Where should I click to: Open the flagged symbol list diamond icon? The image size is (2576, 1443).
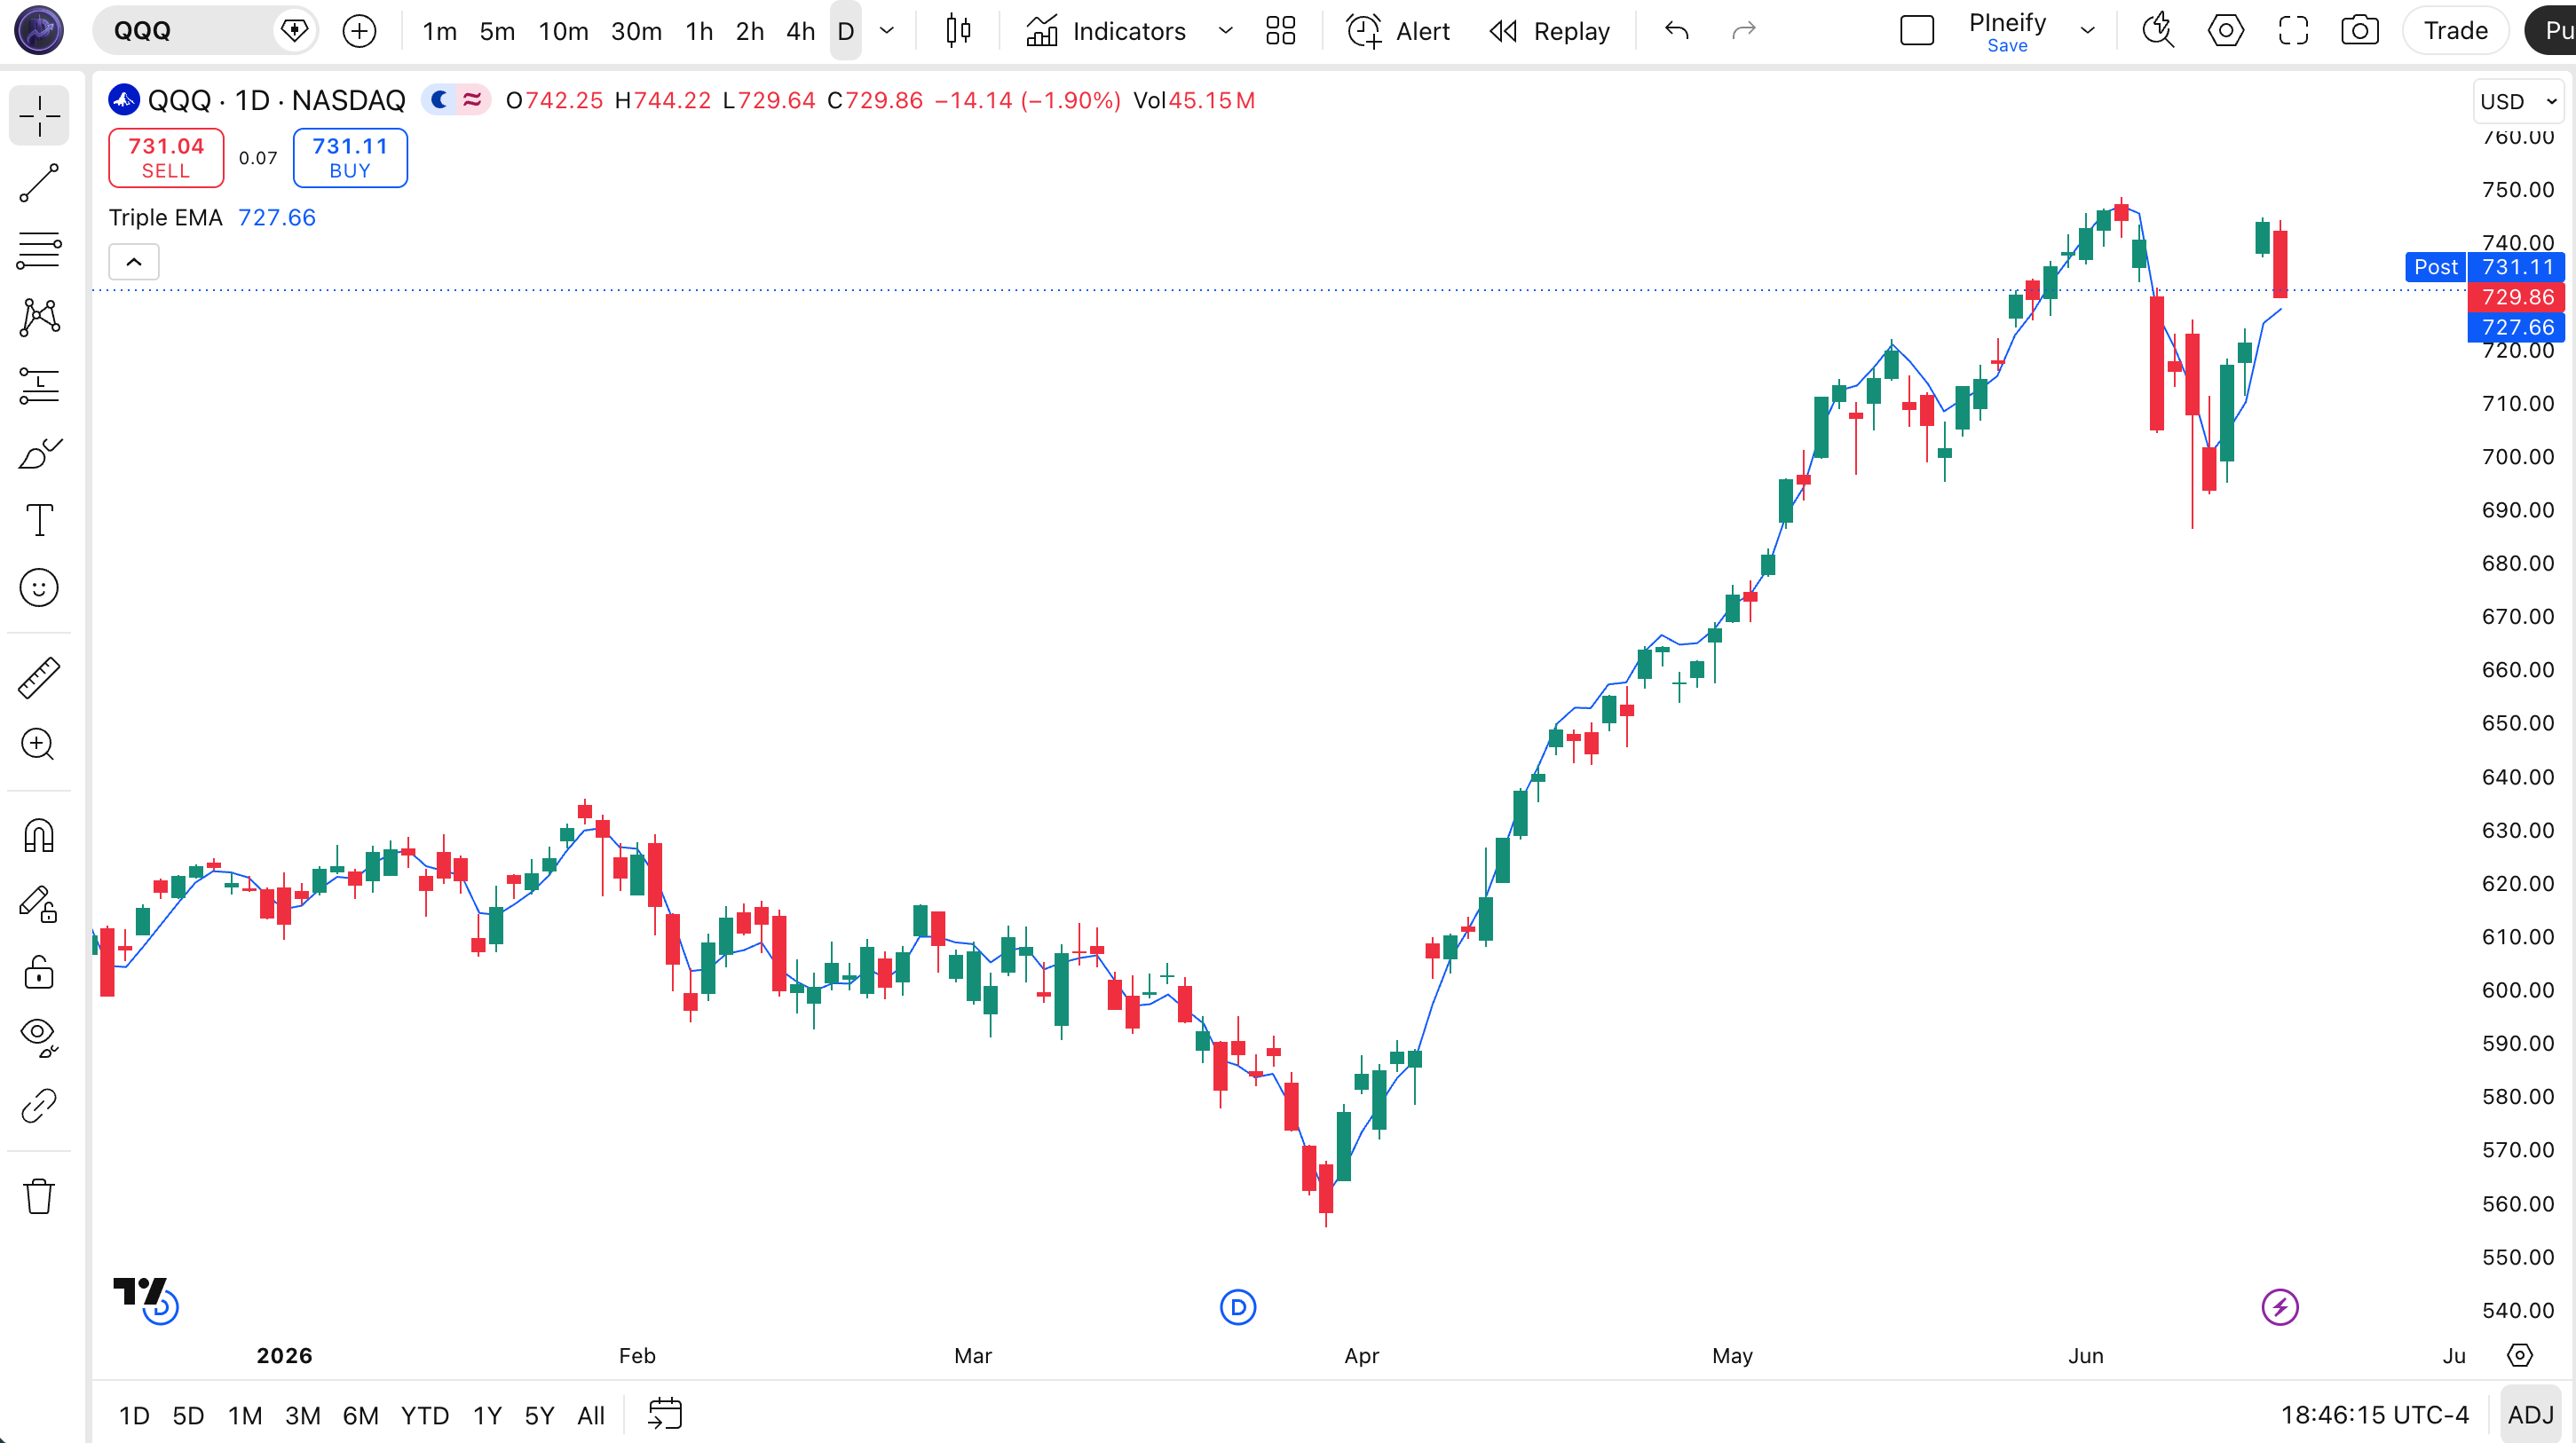point(294,31)
